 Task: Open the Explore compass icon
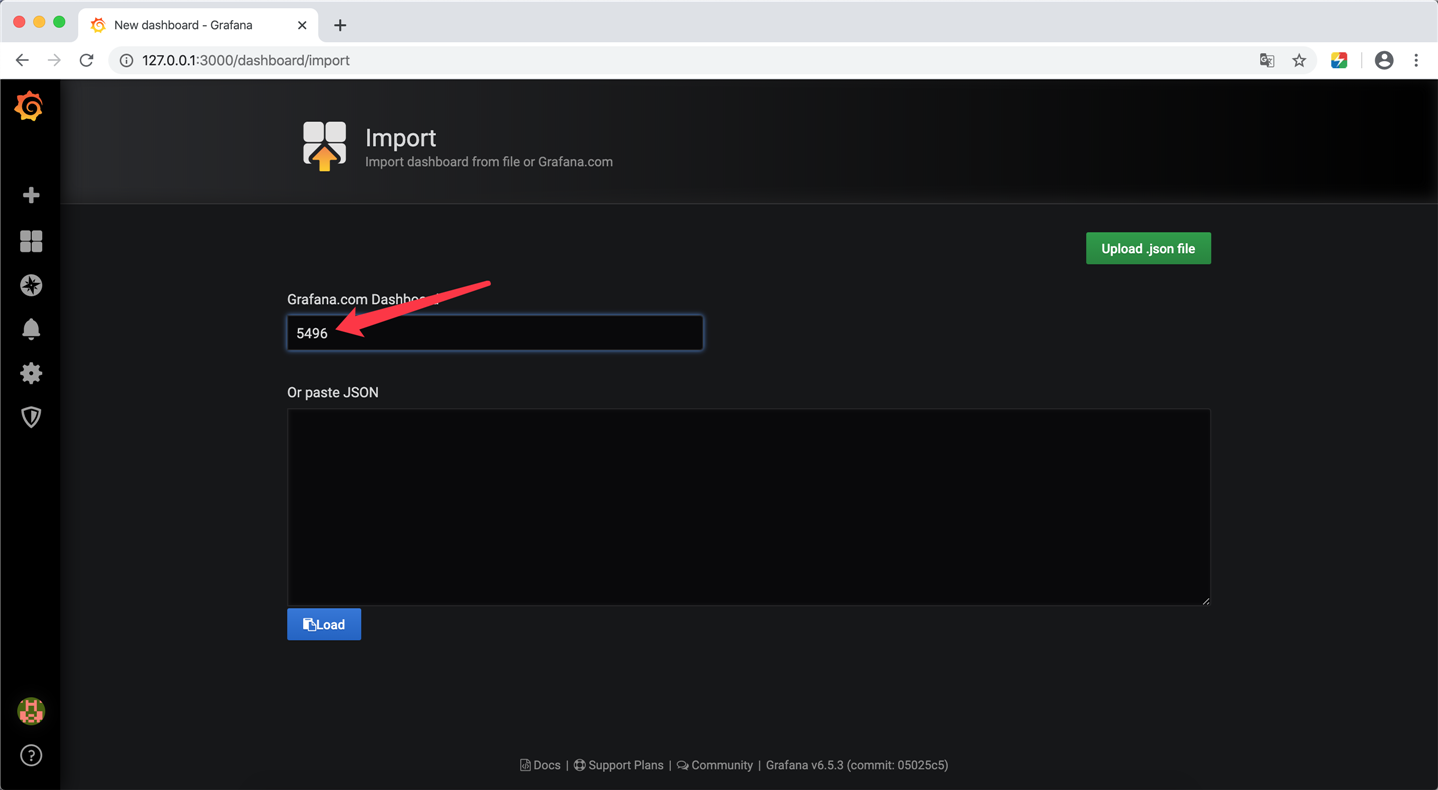pos(31,285)
